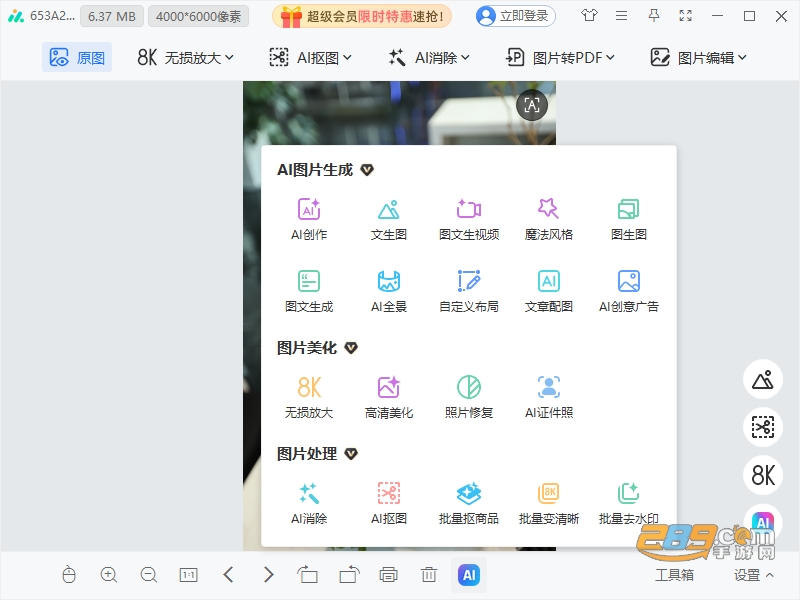The image size is (800, 600).
Task: Click the VIP badge beside 图片处理
Action: click(x=351, y=454)
